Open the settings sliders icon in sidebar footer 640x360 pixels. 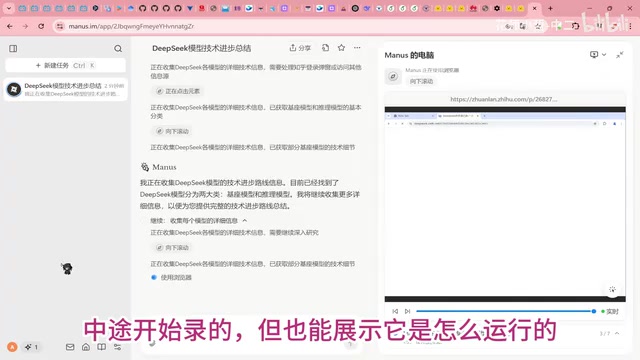(117, 347)
